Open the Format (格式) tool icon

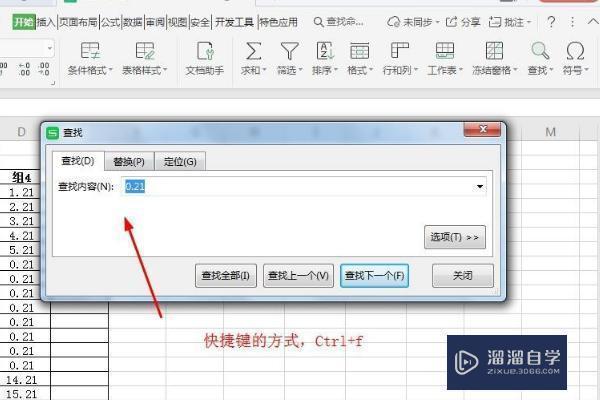[x=359, y=51]
